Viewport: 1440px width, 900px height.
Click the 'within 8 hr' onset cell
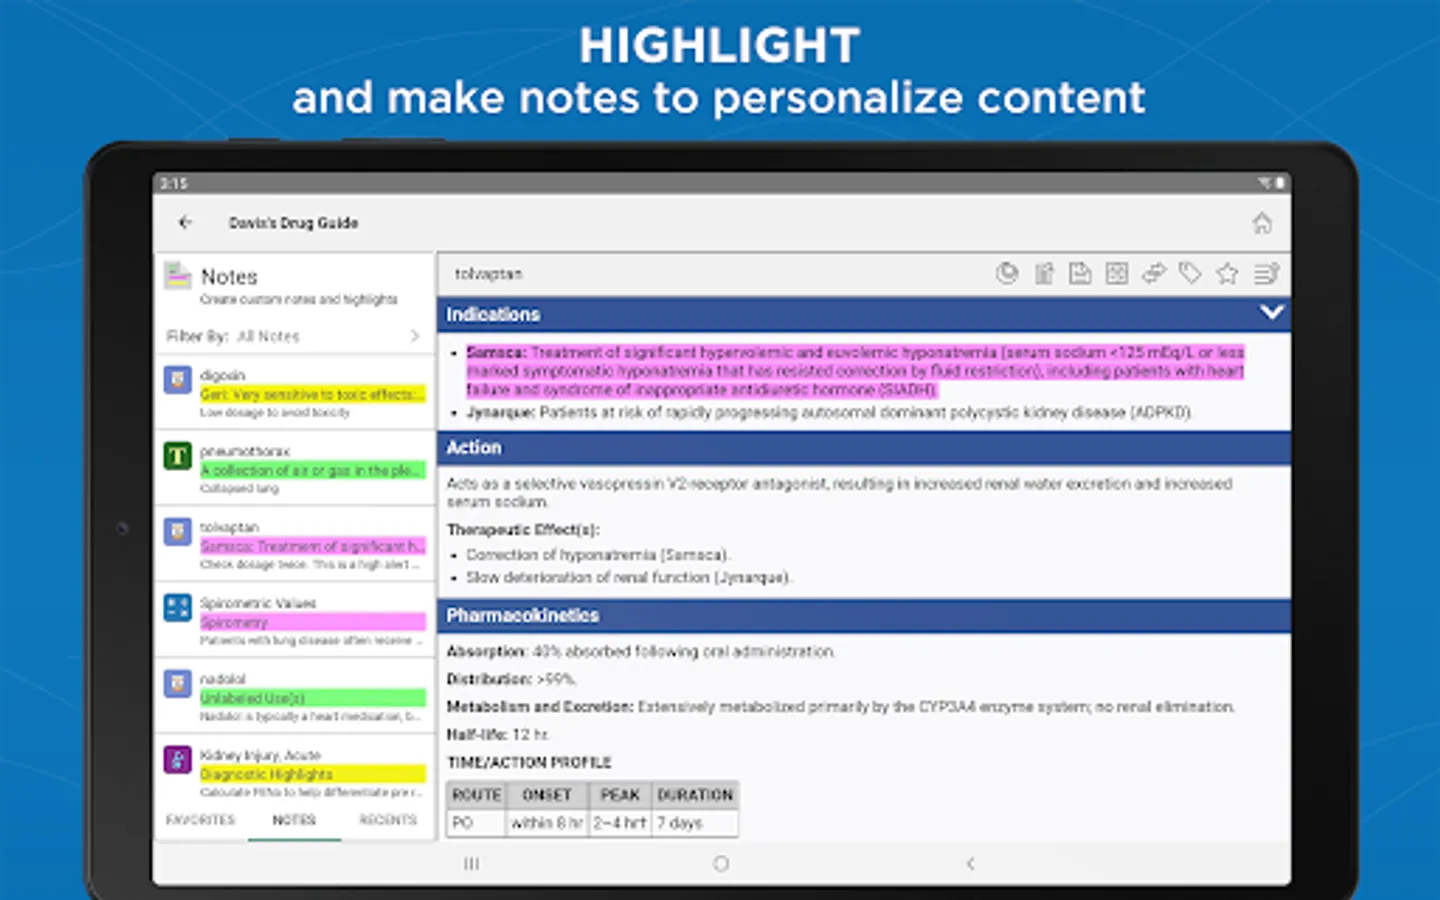click(x=547, y=823)
